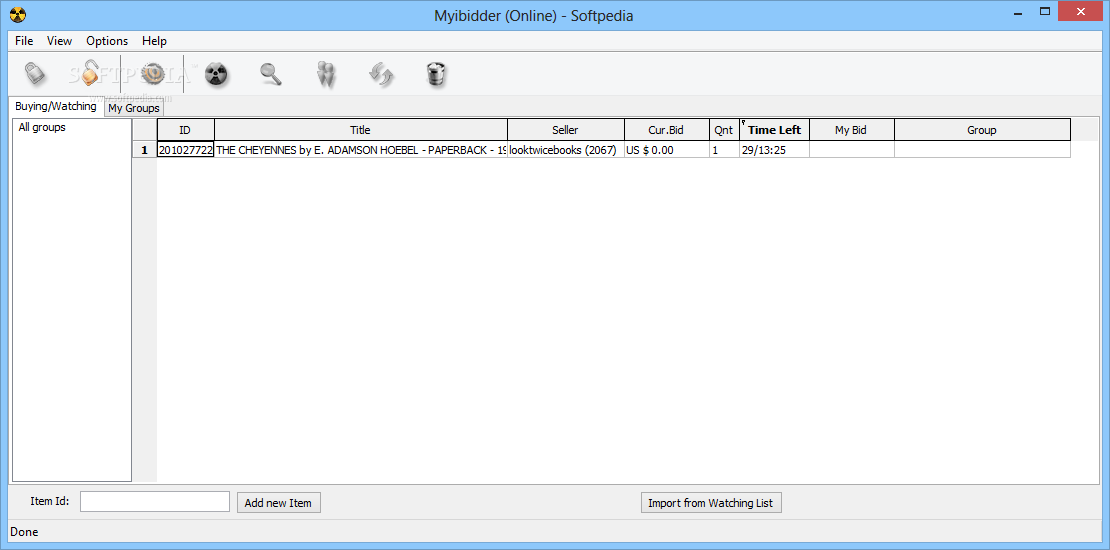Close the Myibidder window

tap(1080, 11)
